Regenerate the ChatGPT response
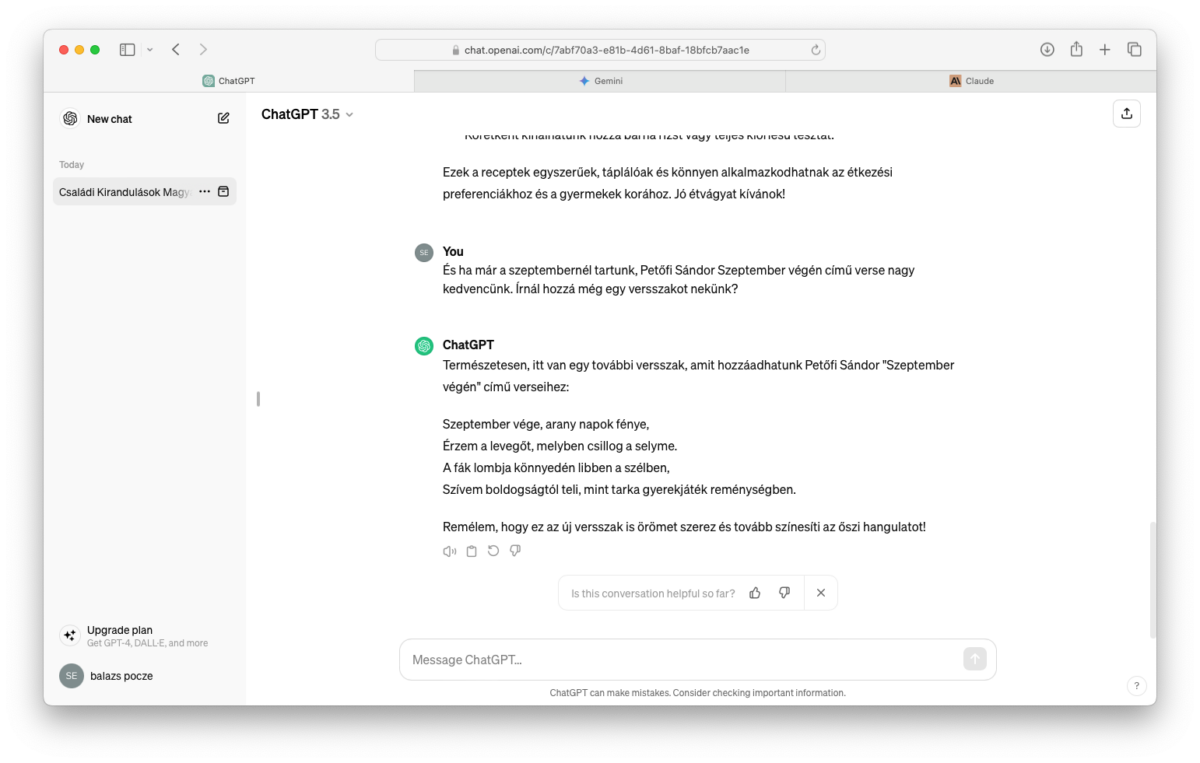The width and height of the screenshot is (1200, 763). click(x=493, y=551)
